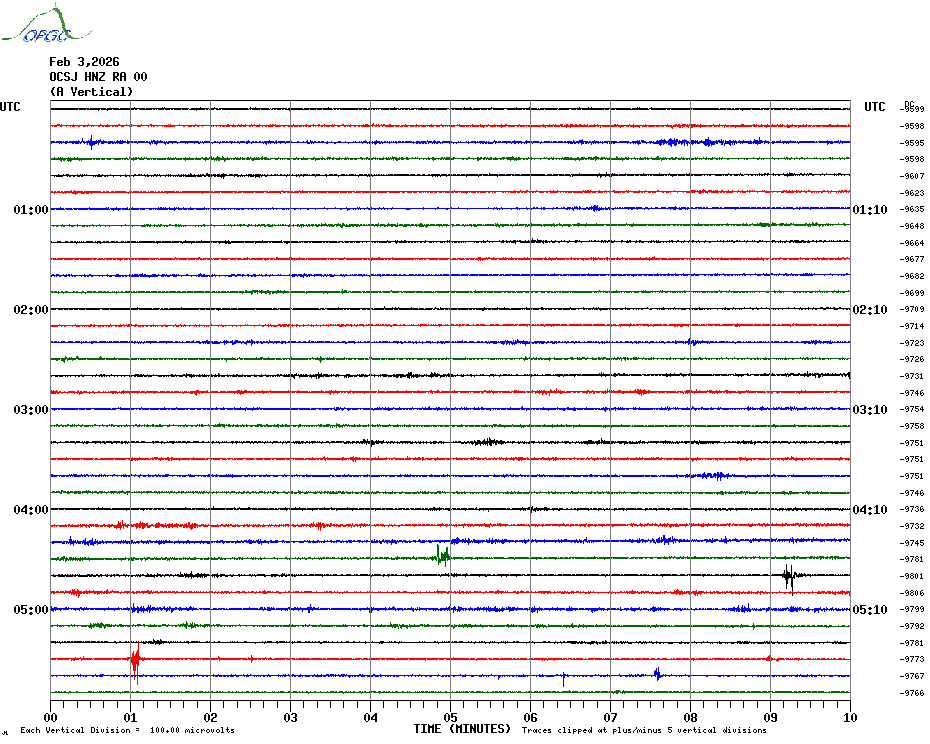Viewport: 930px width, 744px height.
Task: Click the "01:10" time label
Action: 870,209
